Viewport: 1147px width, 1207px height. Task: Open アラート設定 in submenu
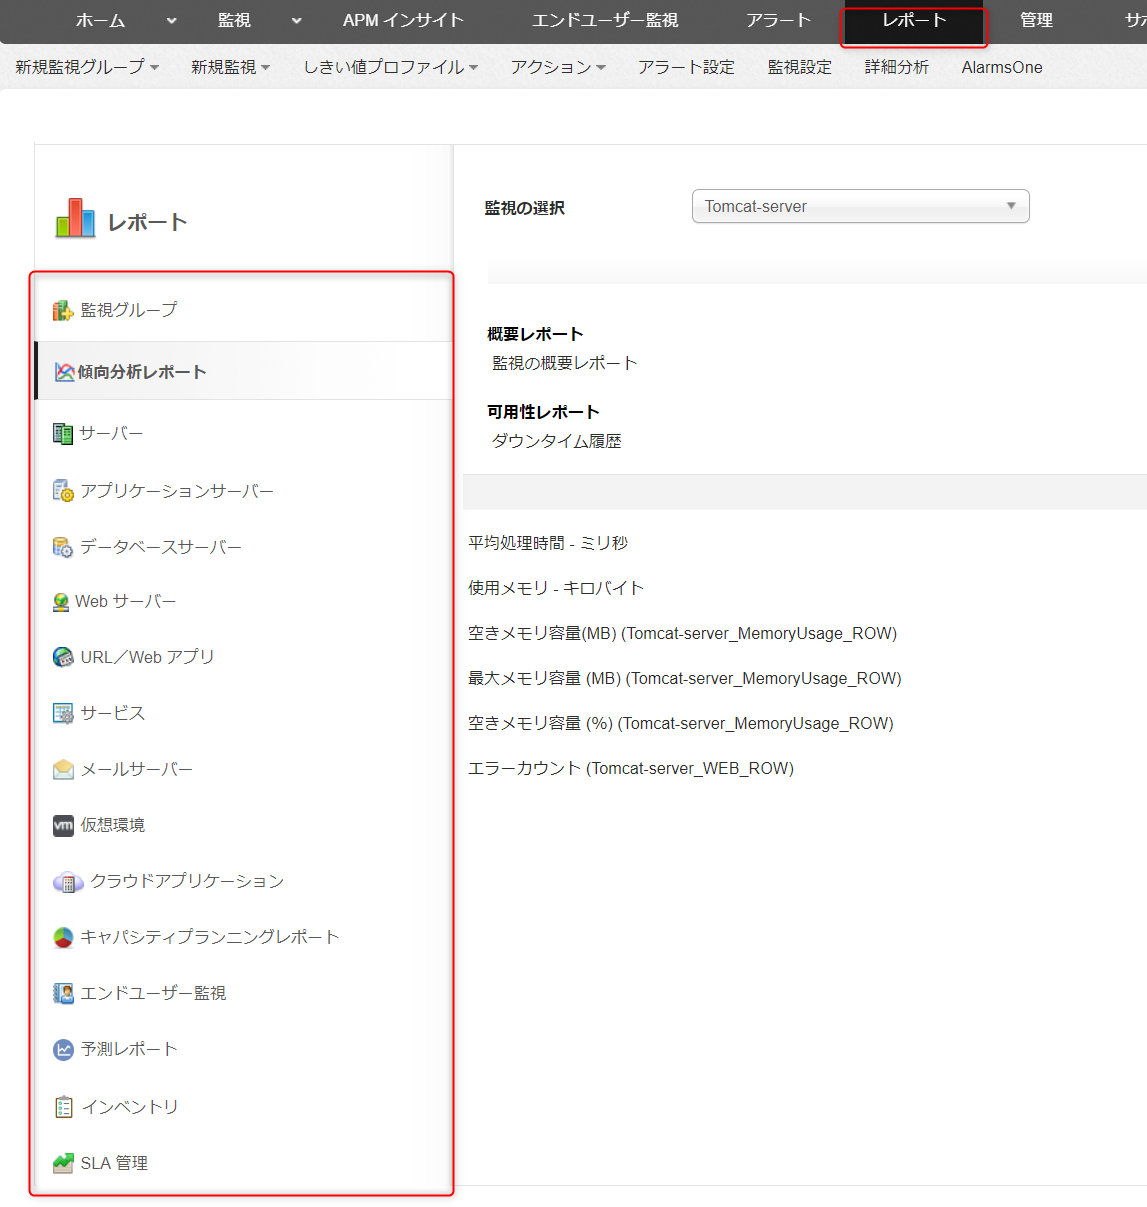coord(686,67)
